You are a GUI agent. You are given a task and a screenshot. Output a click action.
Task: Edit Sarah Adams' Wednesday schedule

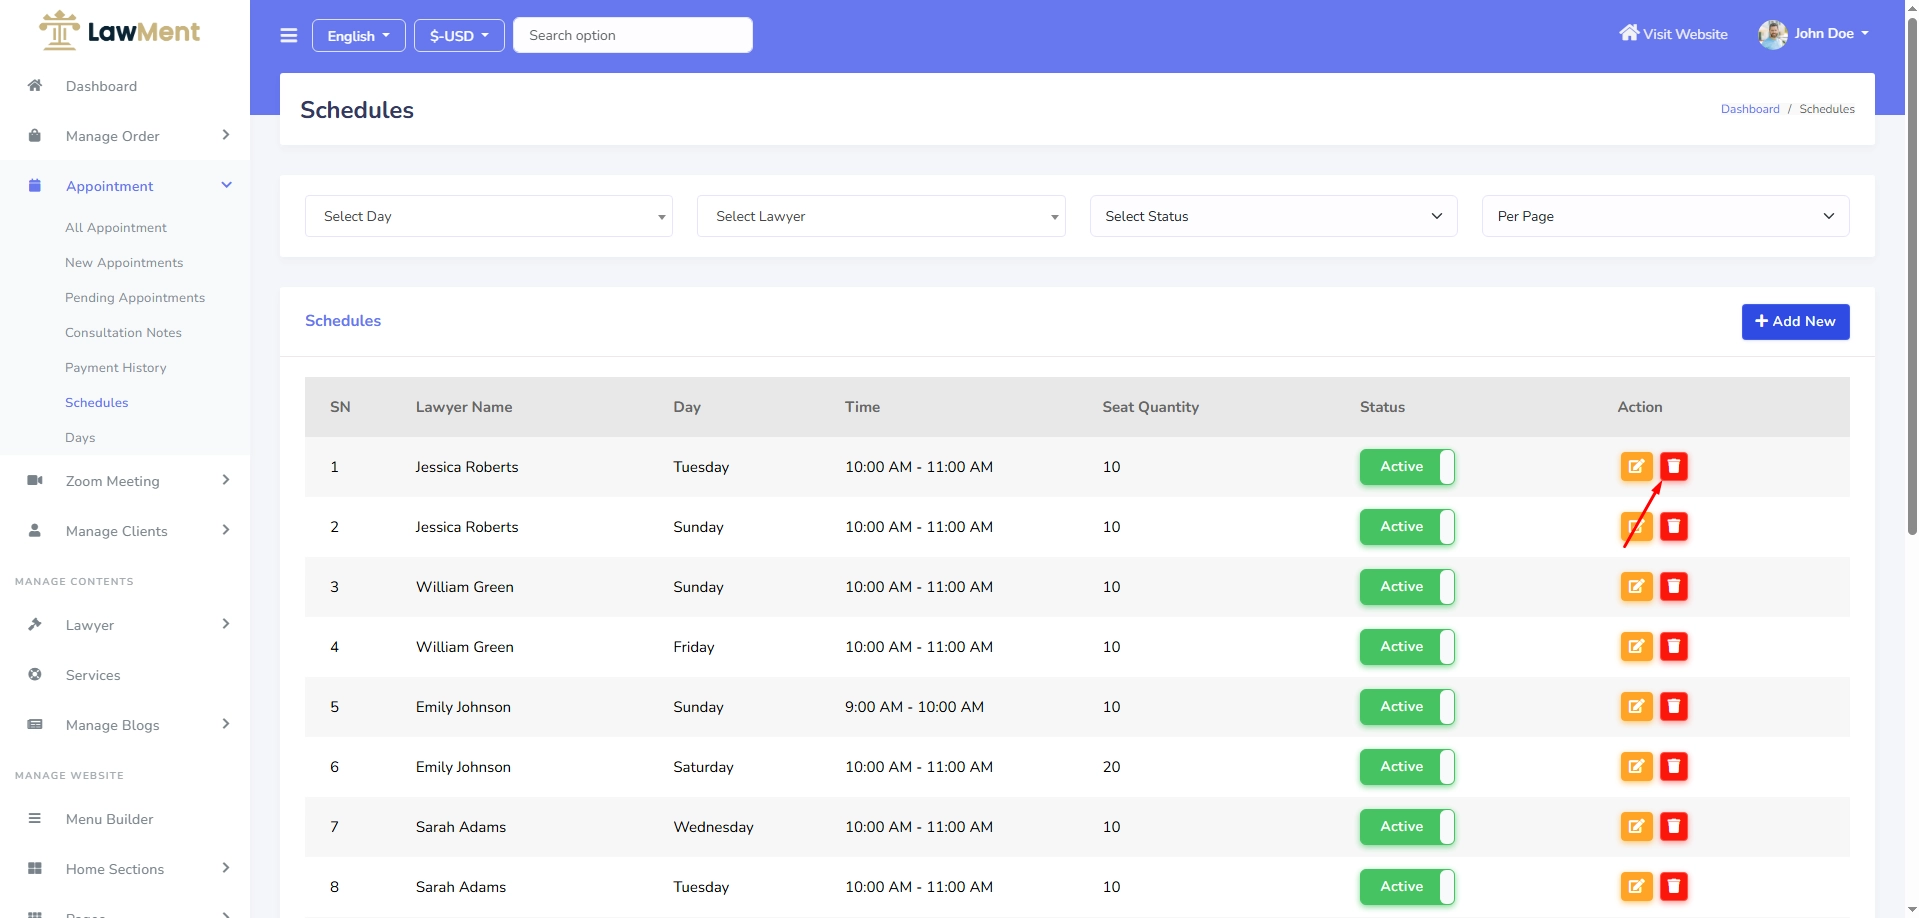point(1636,827)
